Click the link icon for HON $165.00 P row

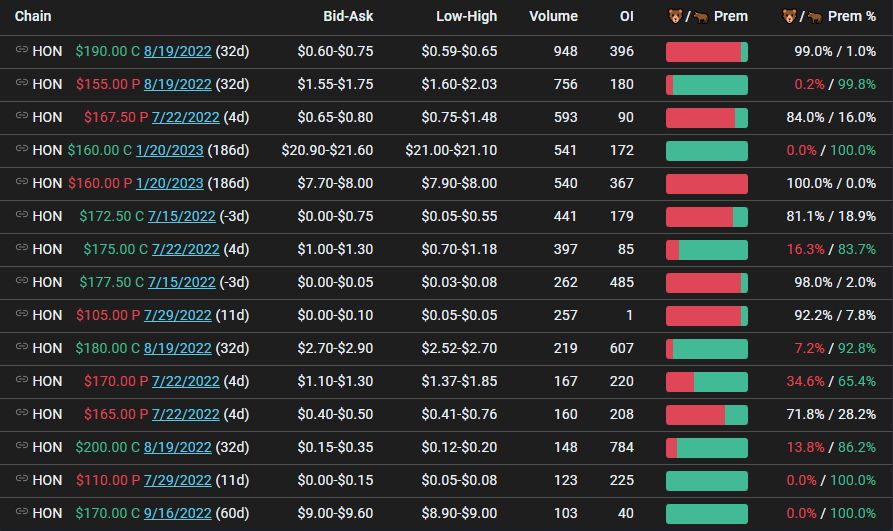coord(22,413)
